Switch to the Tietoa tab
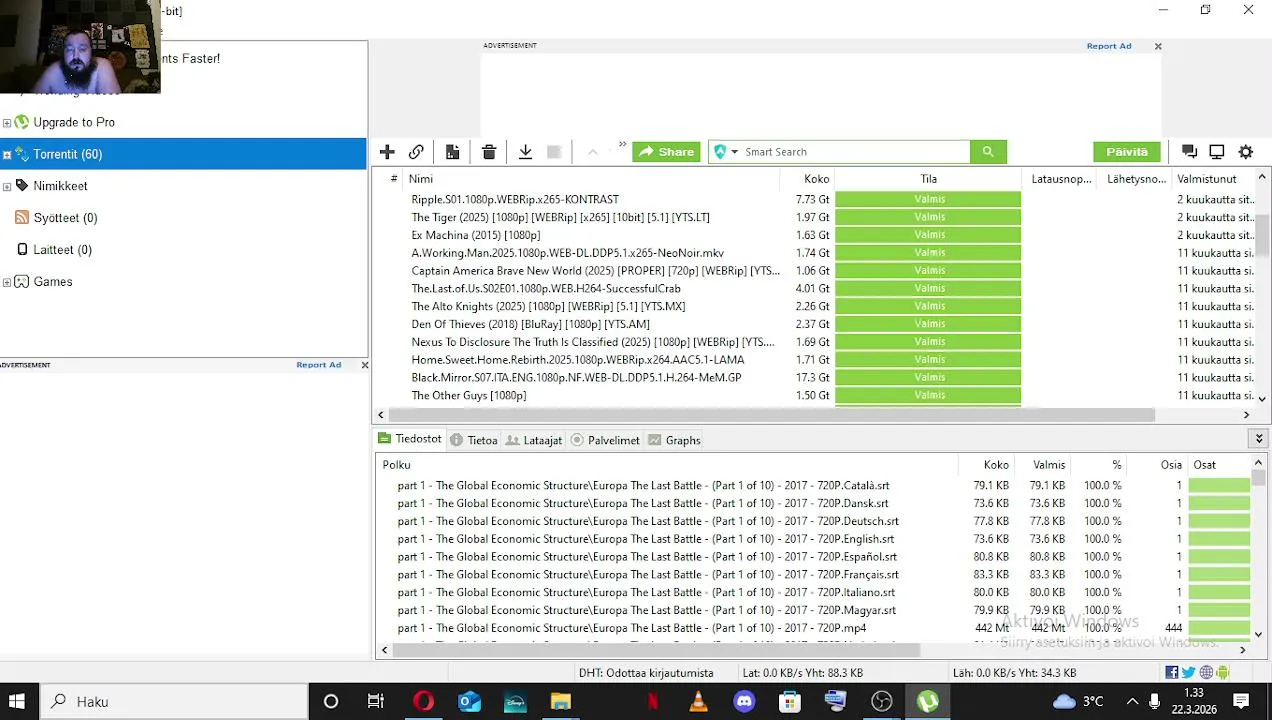Viewport: 1272px width, 720px height. point(474,440)
